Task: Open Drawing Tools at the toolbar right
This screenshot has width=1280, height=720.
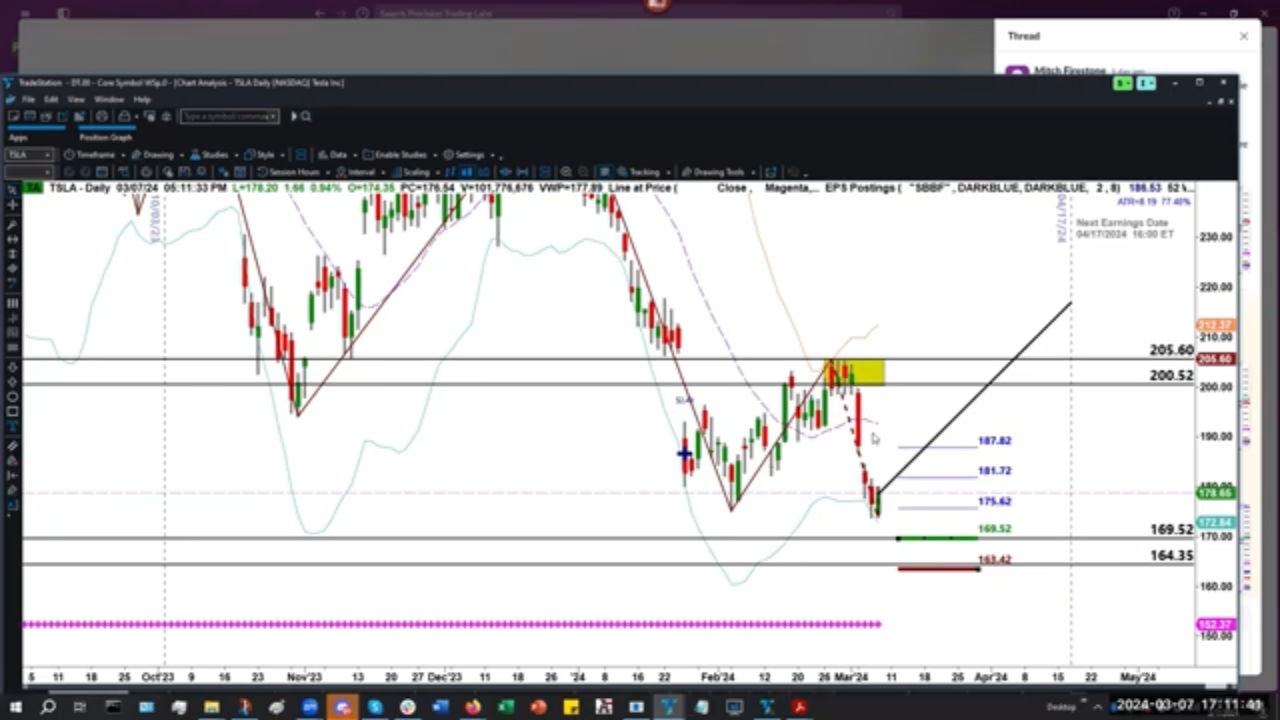Action: (717, 172)
